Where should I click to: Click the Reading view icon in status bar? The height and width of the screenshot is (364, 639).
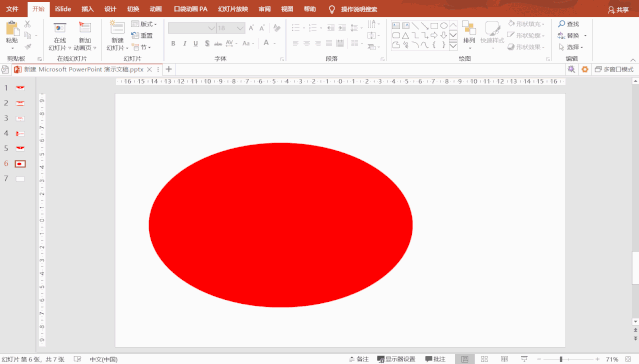pyautogui.click(x=505, y=359)
